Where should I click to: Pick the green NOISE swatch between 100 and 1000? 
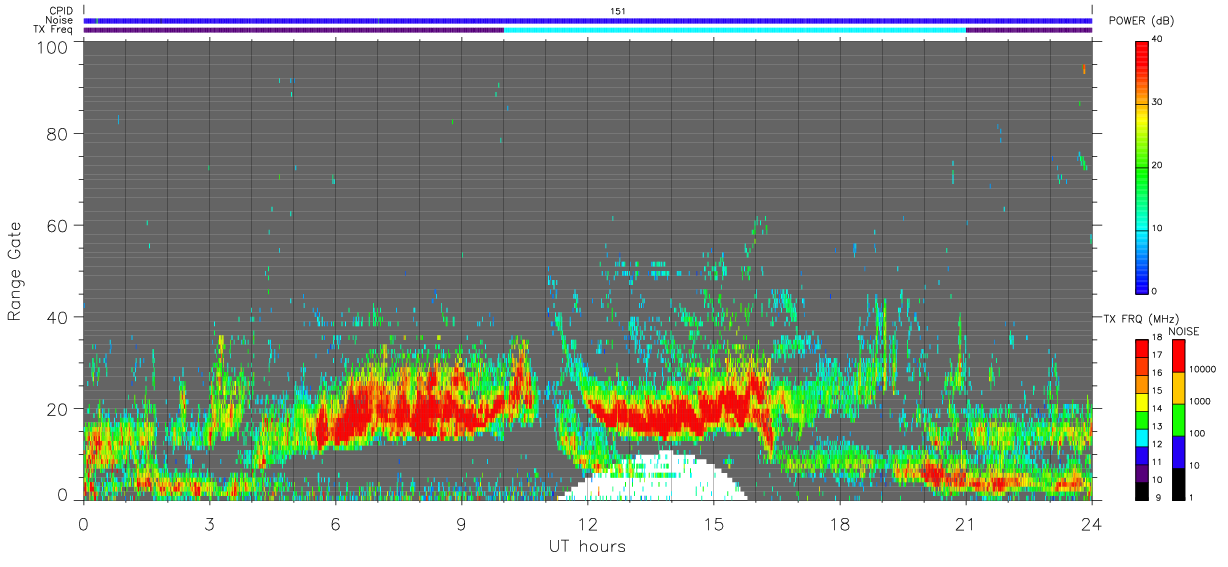[x=1178, y=420]
